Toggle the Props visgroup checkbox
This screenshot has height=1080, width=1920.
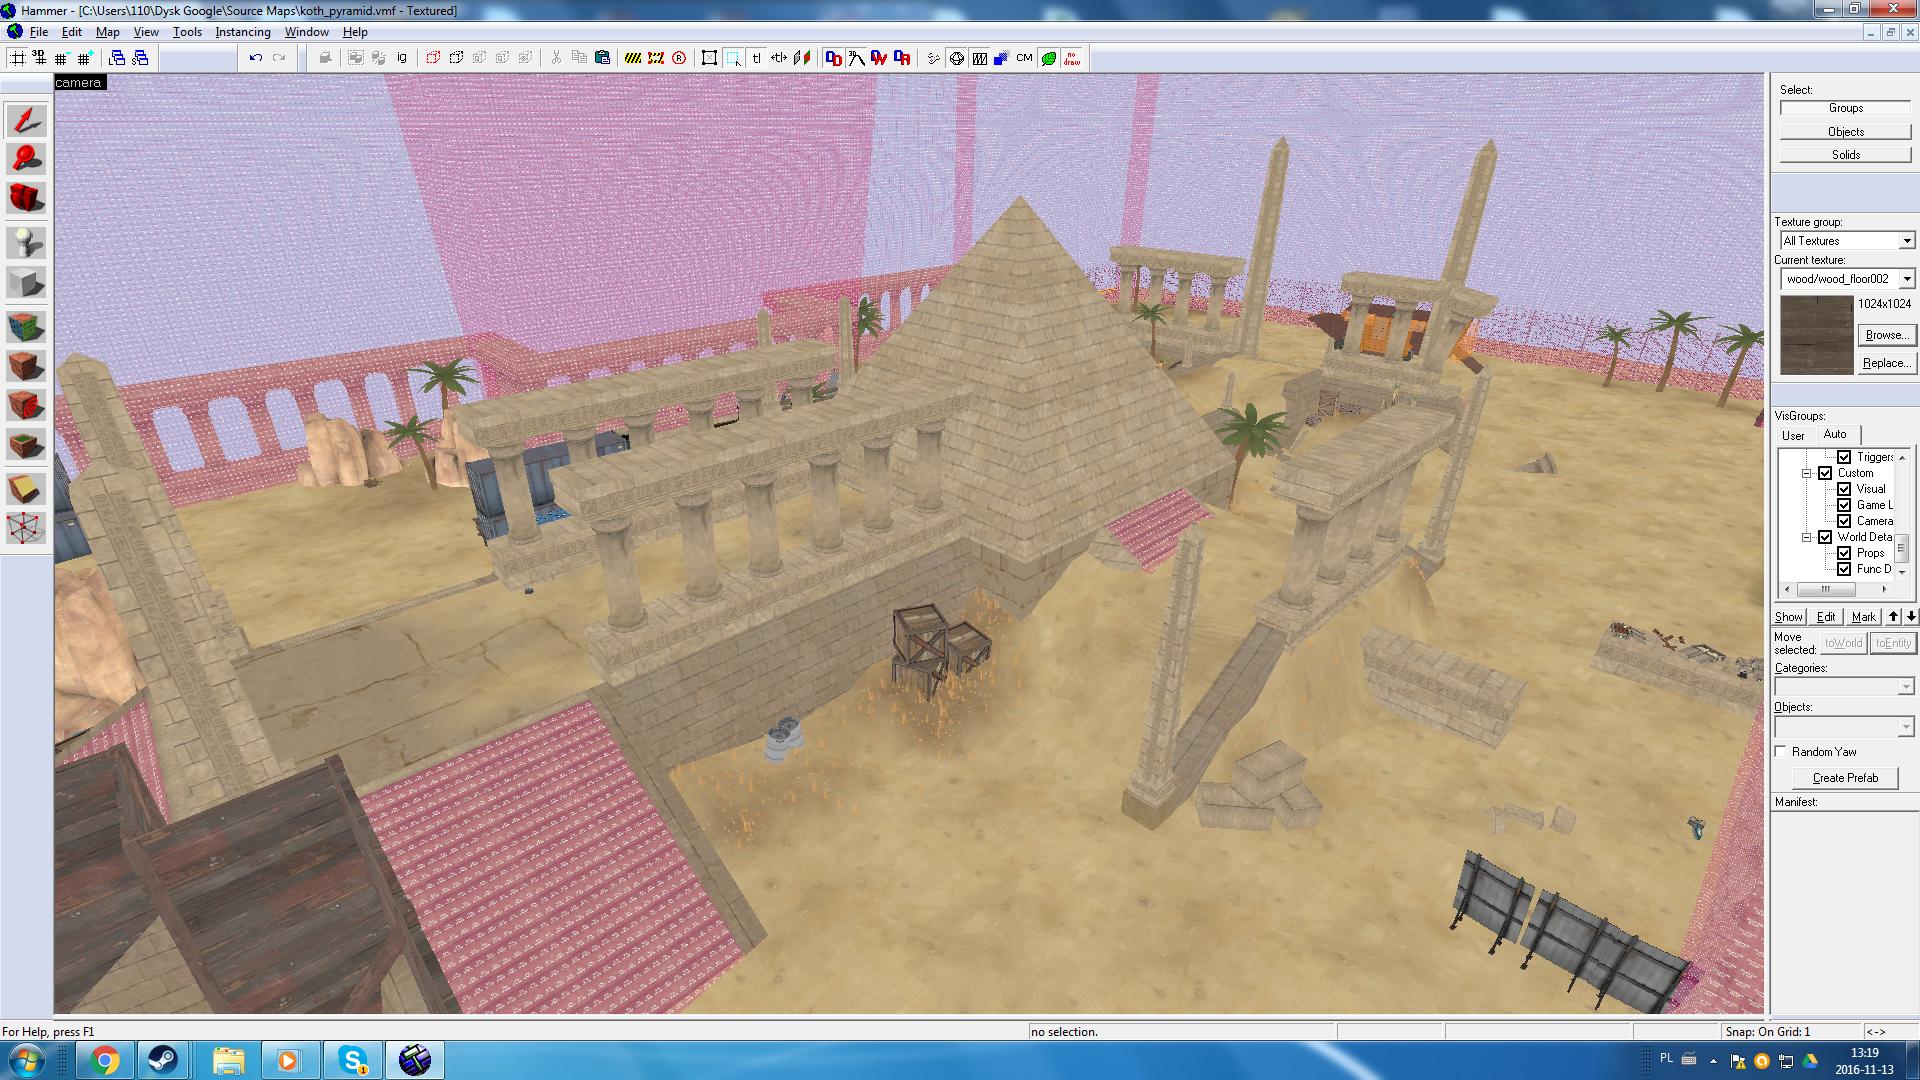[x=1844, y=553]
